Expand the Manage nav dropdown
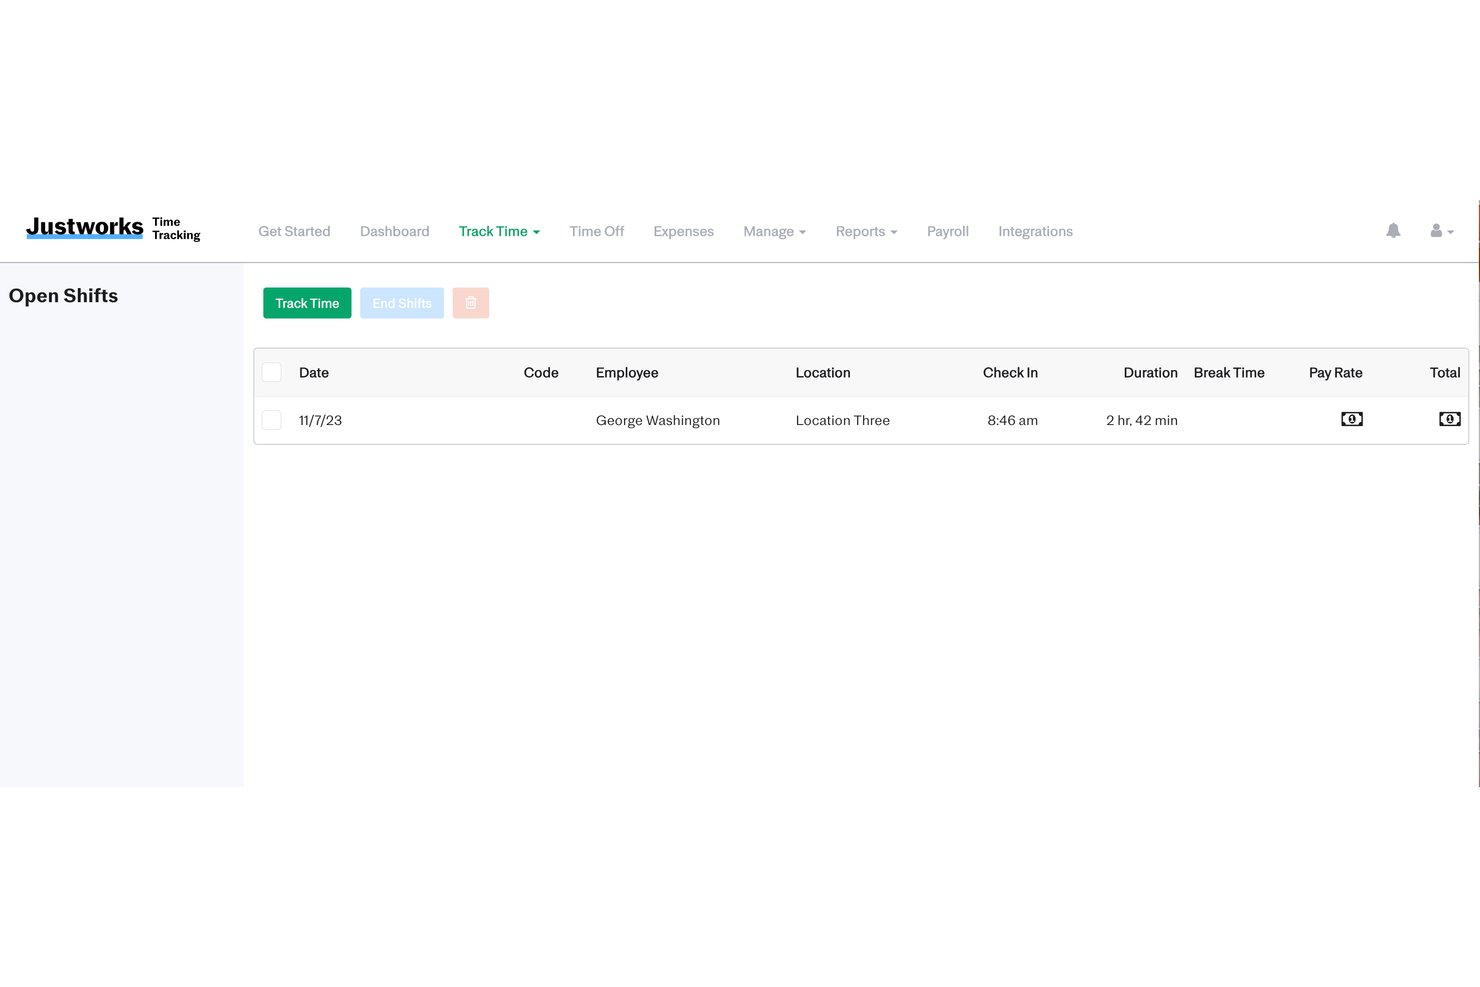Viewport: 1480px width, 987px height. [x=774, y=231]
